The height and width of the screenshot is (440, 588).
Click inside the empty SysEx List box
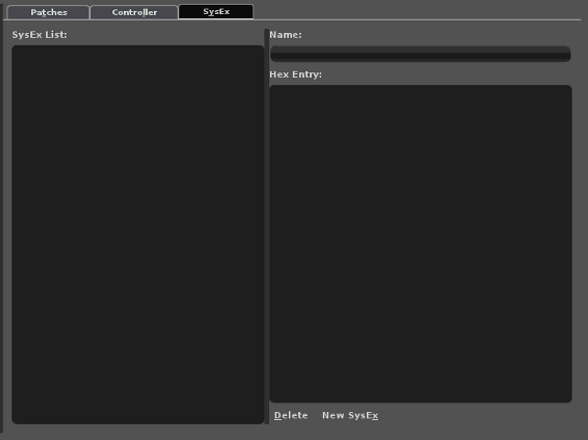138,234
